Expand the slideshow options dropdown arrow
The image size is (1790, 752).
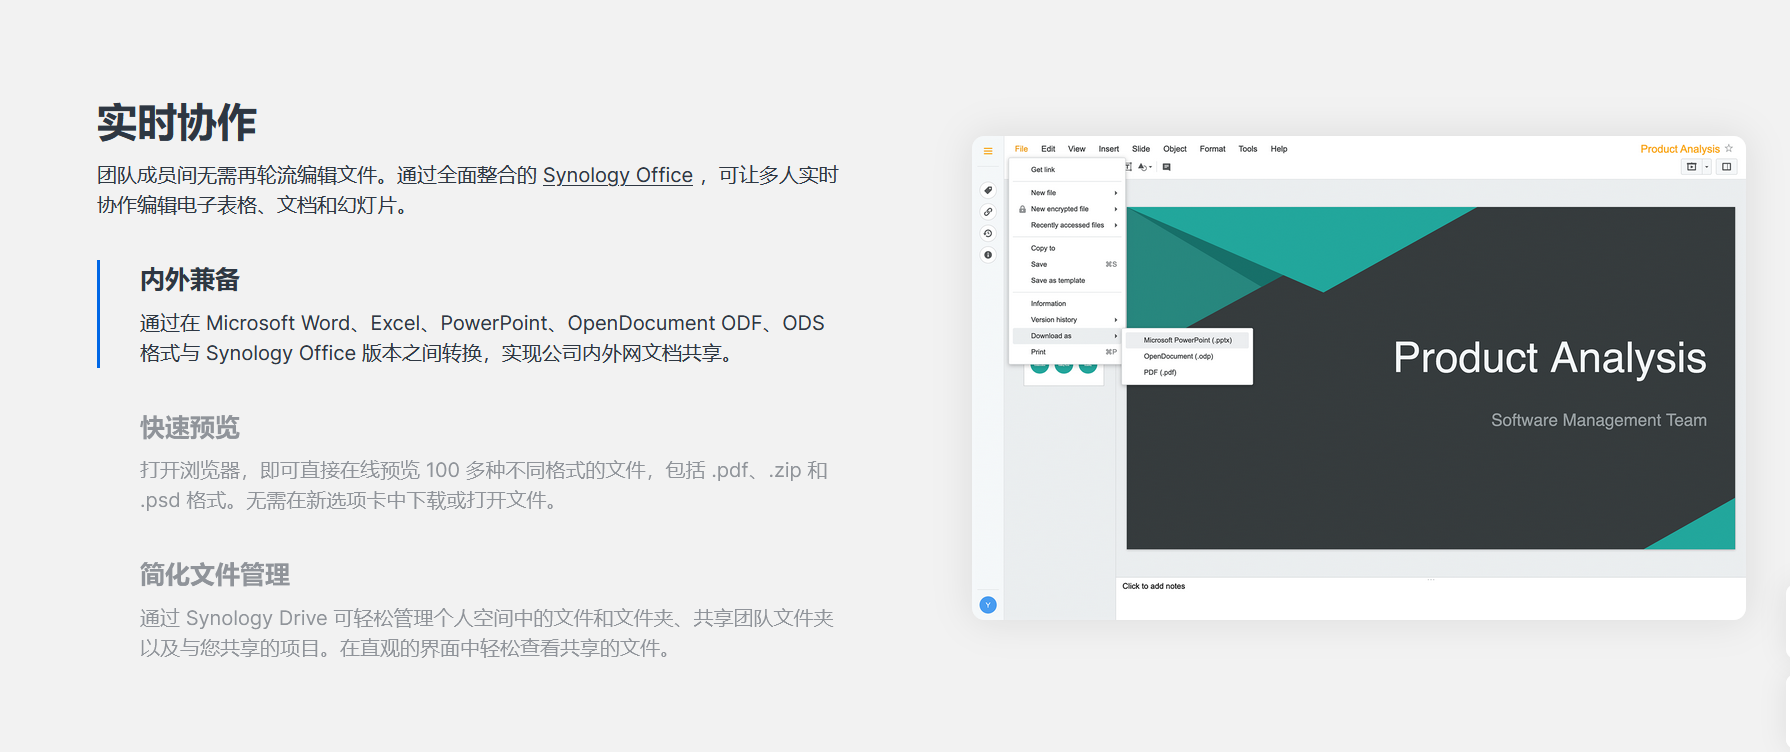(x=1707, y=167)
